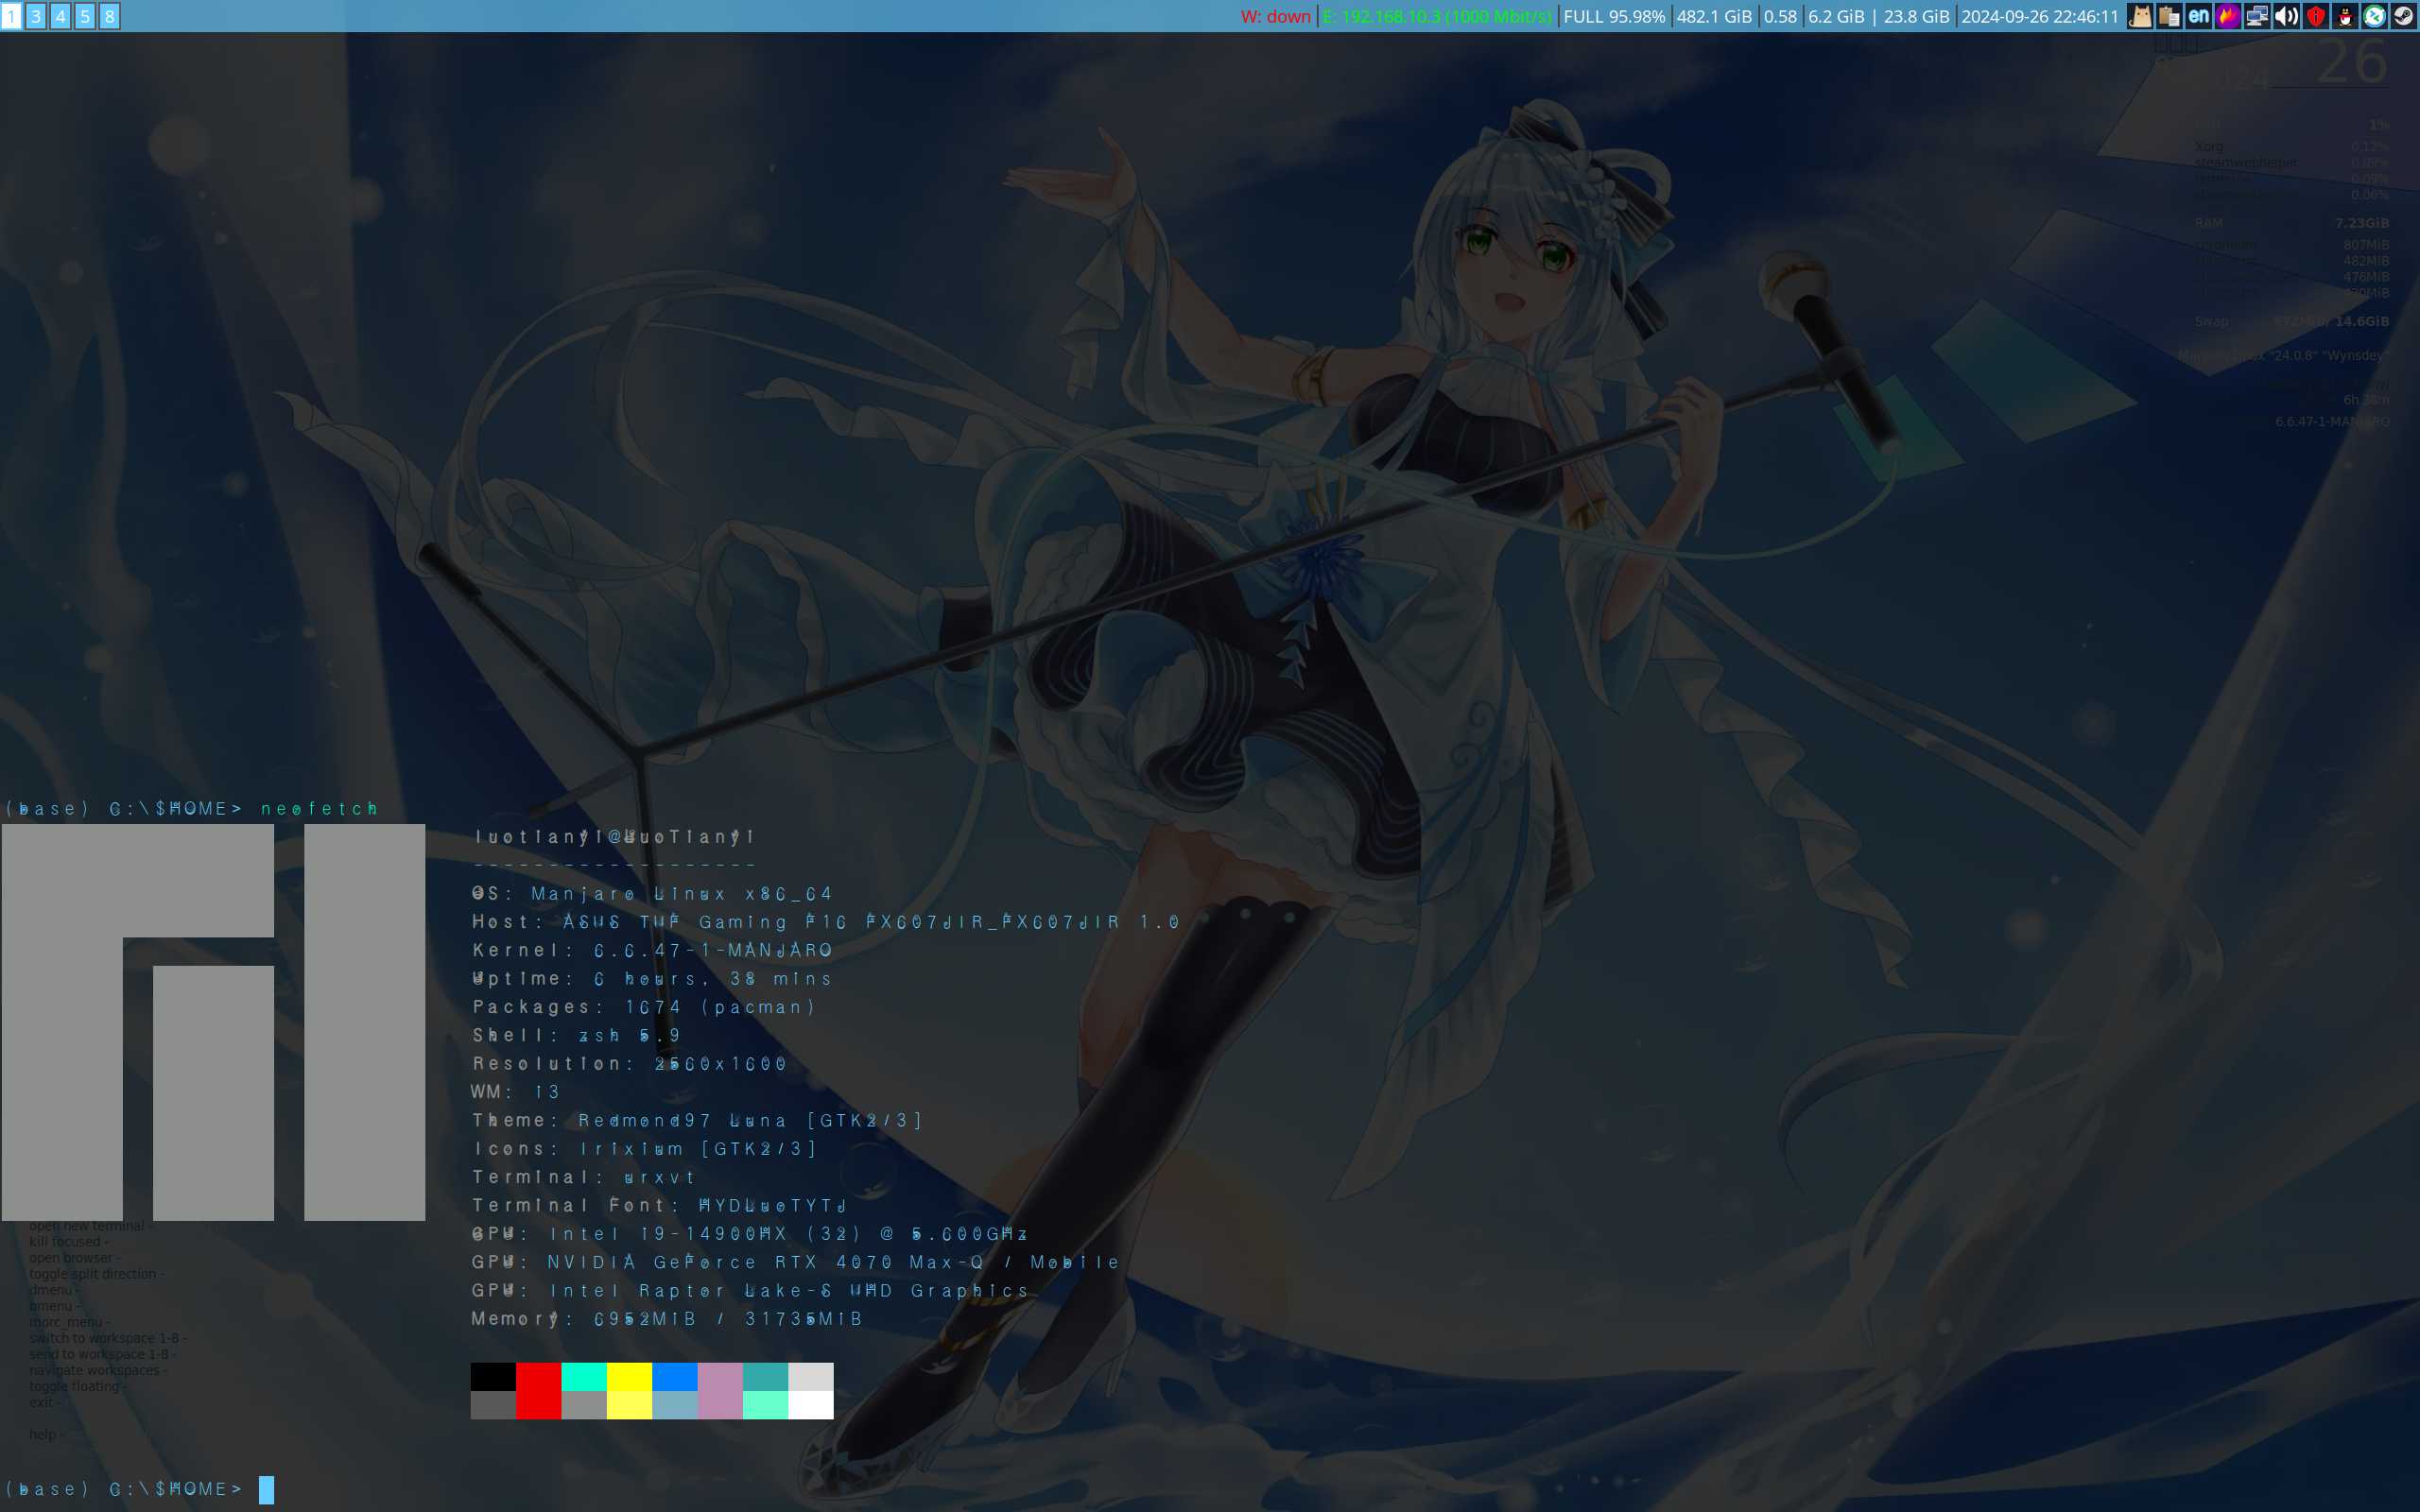Click the yellow color block in top palette row
Screen dimensions: 2420x1512
tap(629, 1376)
